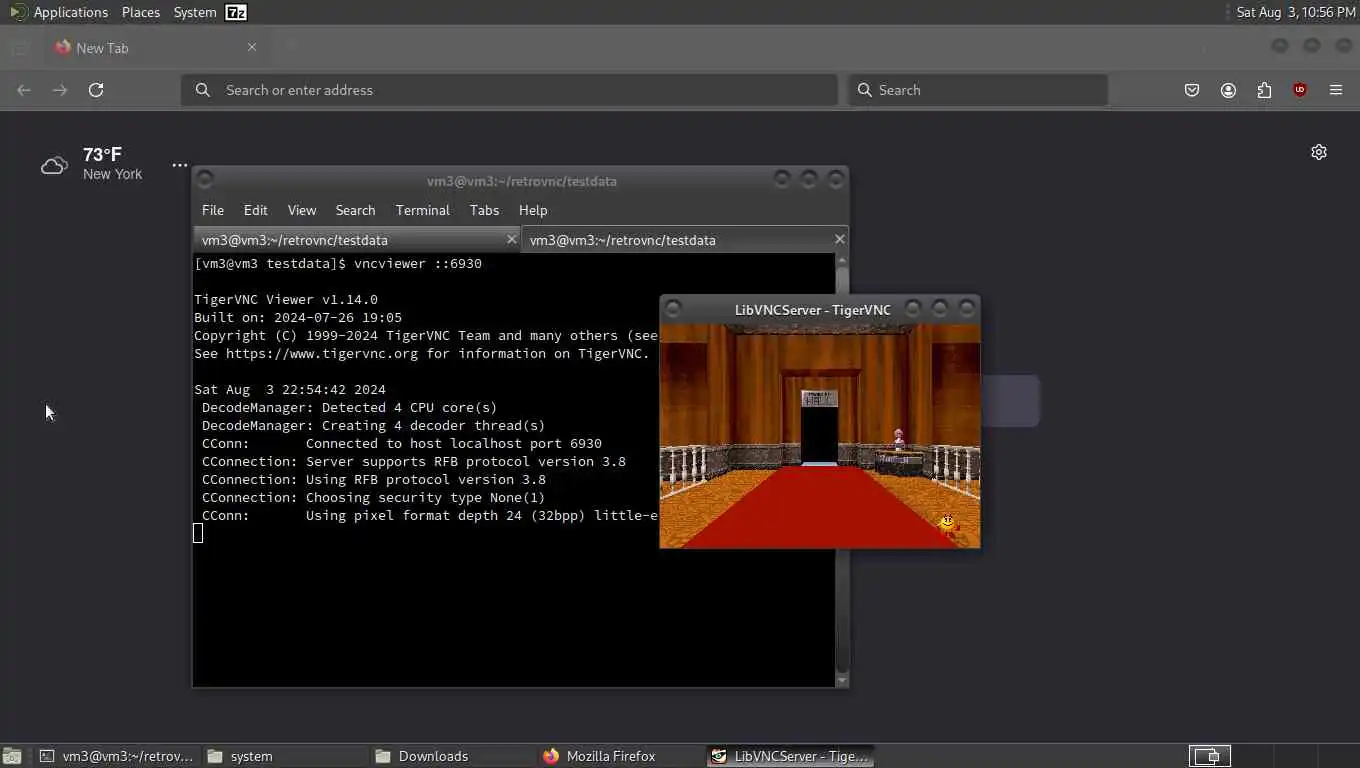Reload the page in Firefox
Viewport: 1360px width, 768px height.
click(96, 90)
